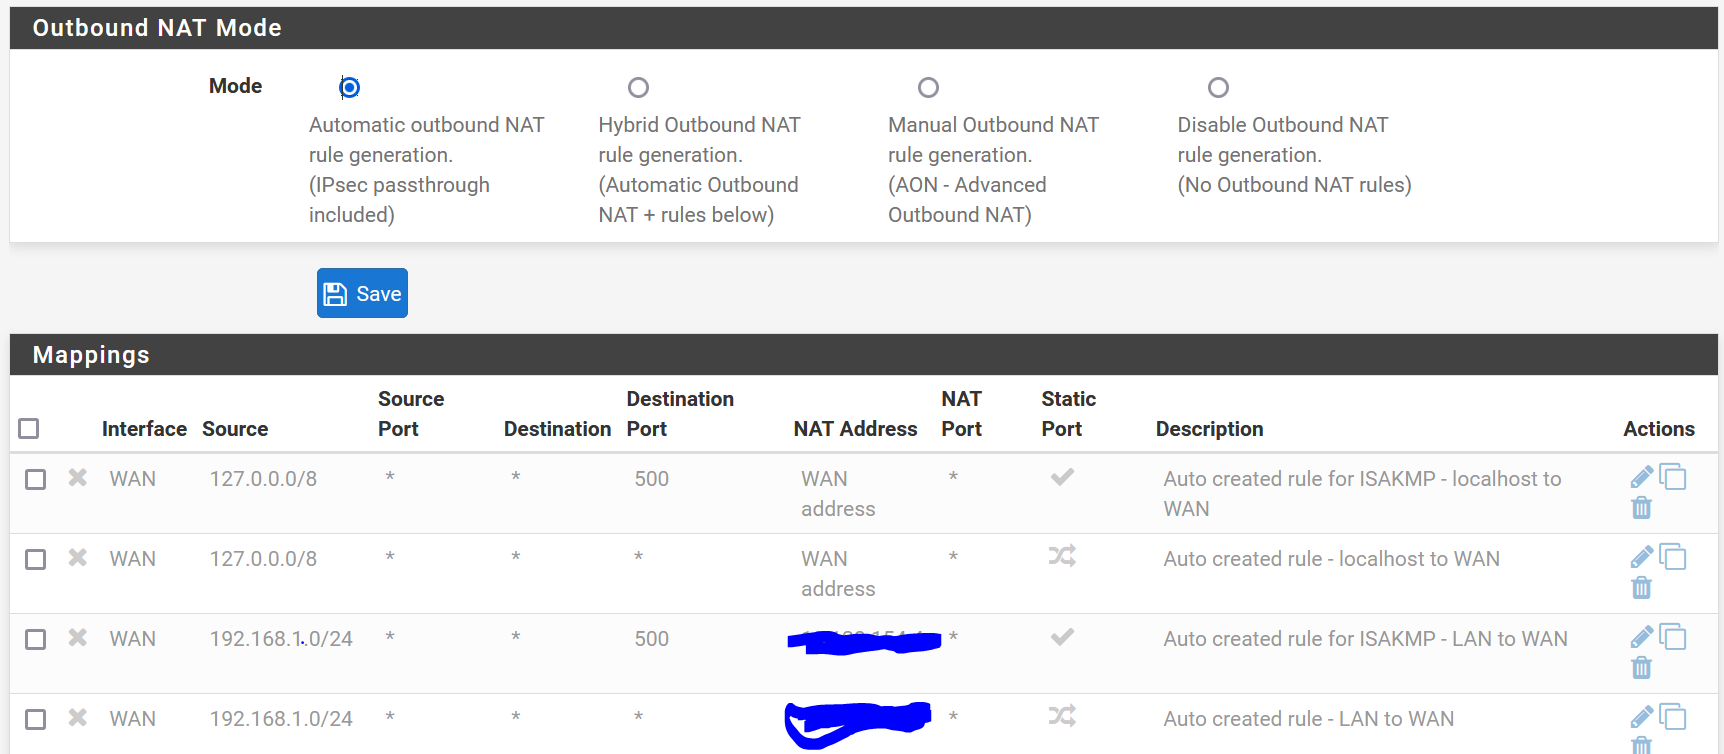Click disabled X icon on LAN to WAN rule
Viewport: 1724px width, 754px height.
[x=77, y=717]
